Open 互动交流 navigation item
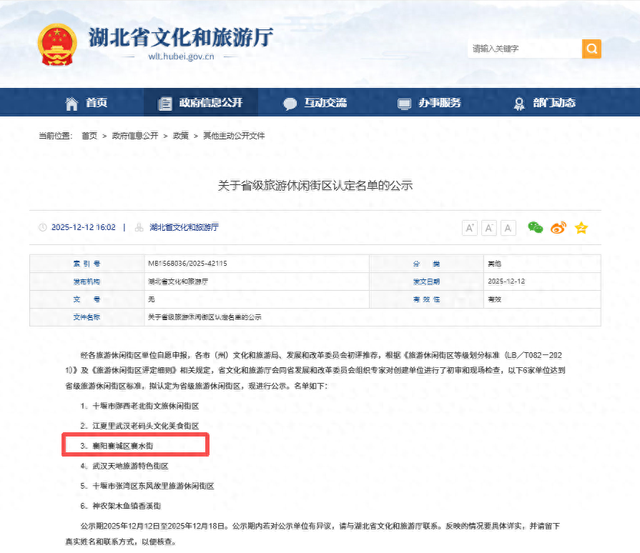Image resolution: width=640 pixels, height=553 pixels. tap(325, 103)
